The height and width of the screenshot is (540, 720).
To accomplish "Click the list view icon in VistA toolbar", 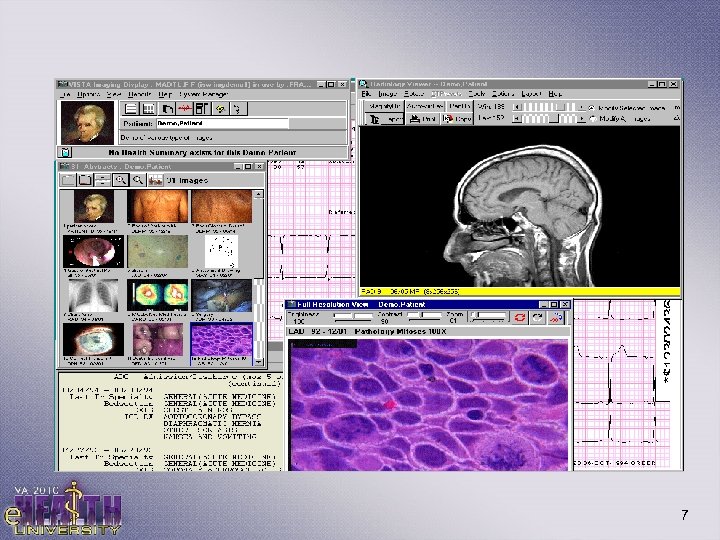I will 130,108.
